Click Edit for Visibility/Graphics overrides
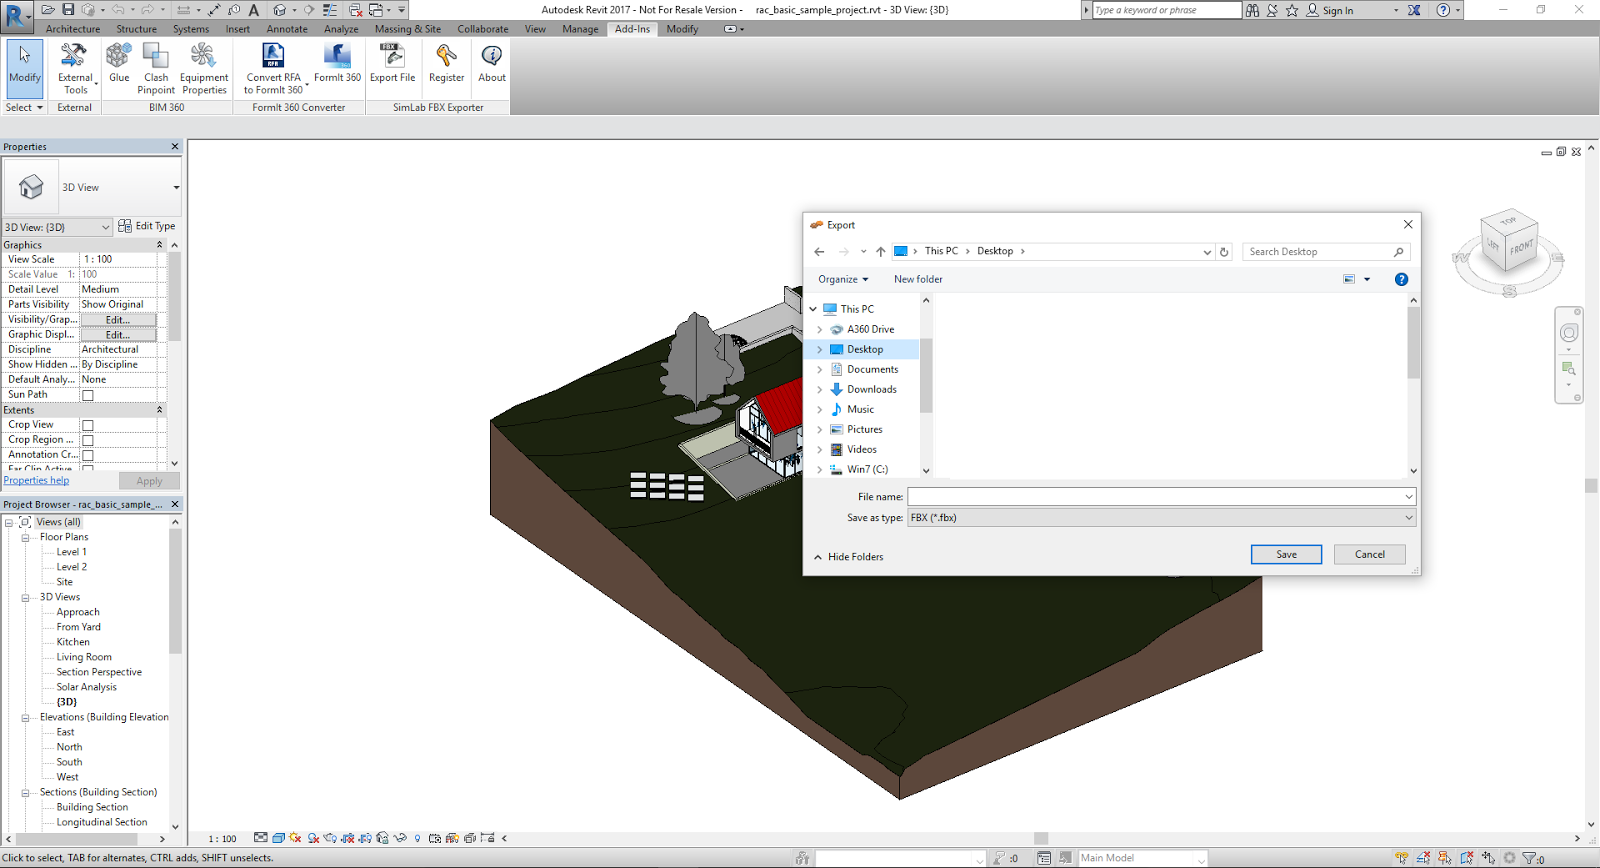The image size is (1600, 868). click(x=118, y=320)
